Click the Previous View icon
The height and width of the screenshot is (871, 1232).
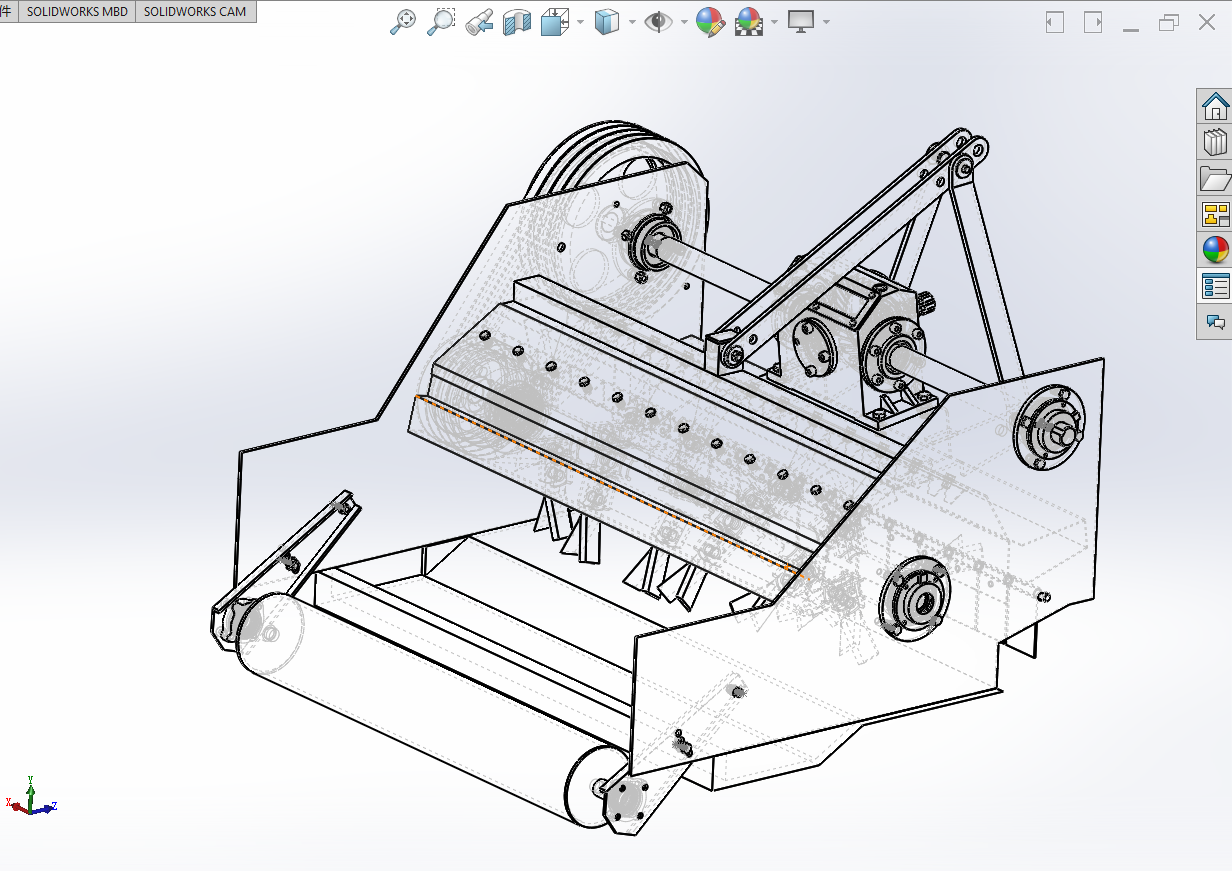[479, 22]
